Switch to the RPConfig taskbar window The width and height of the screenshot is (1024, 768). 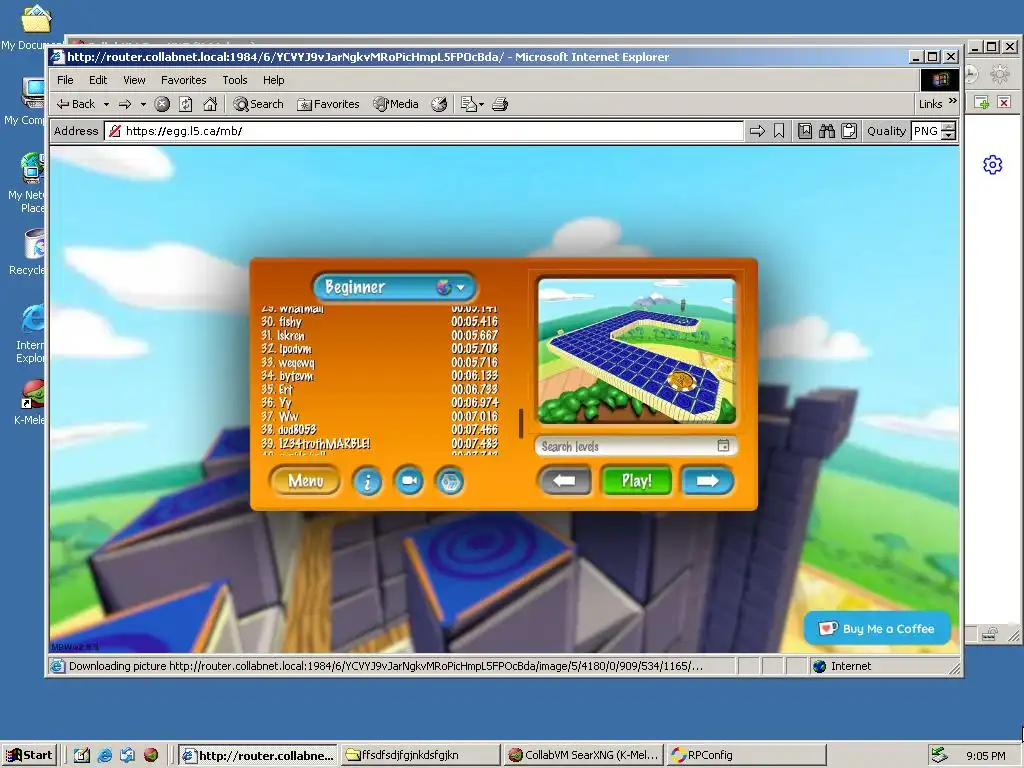pos(747,755)
